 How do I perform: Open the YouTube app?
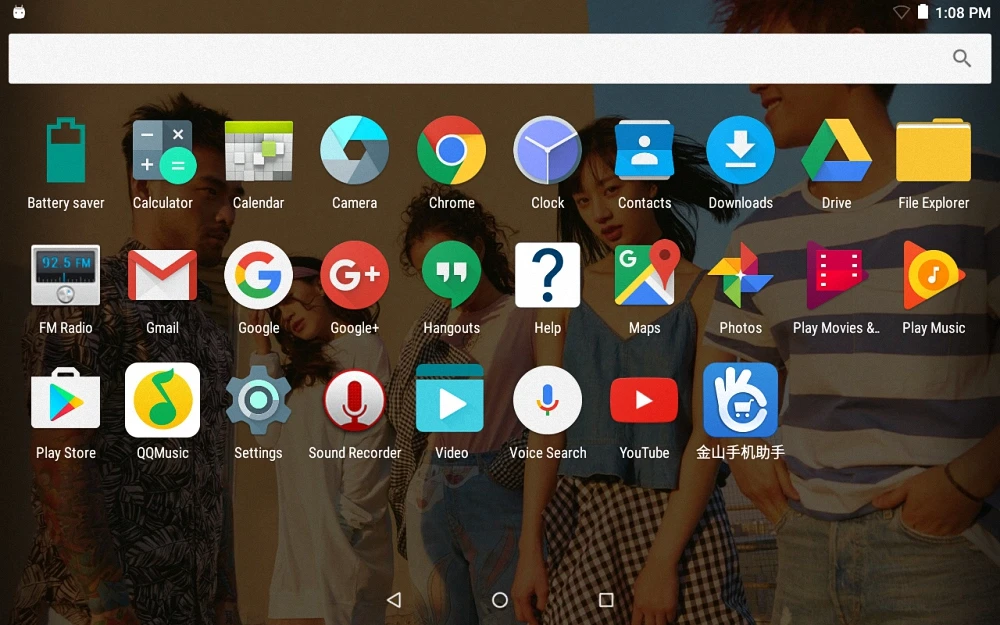pos(644,400)
